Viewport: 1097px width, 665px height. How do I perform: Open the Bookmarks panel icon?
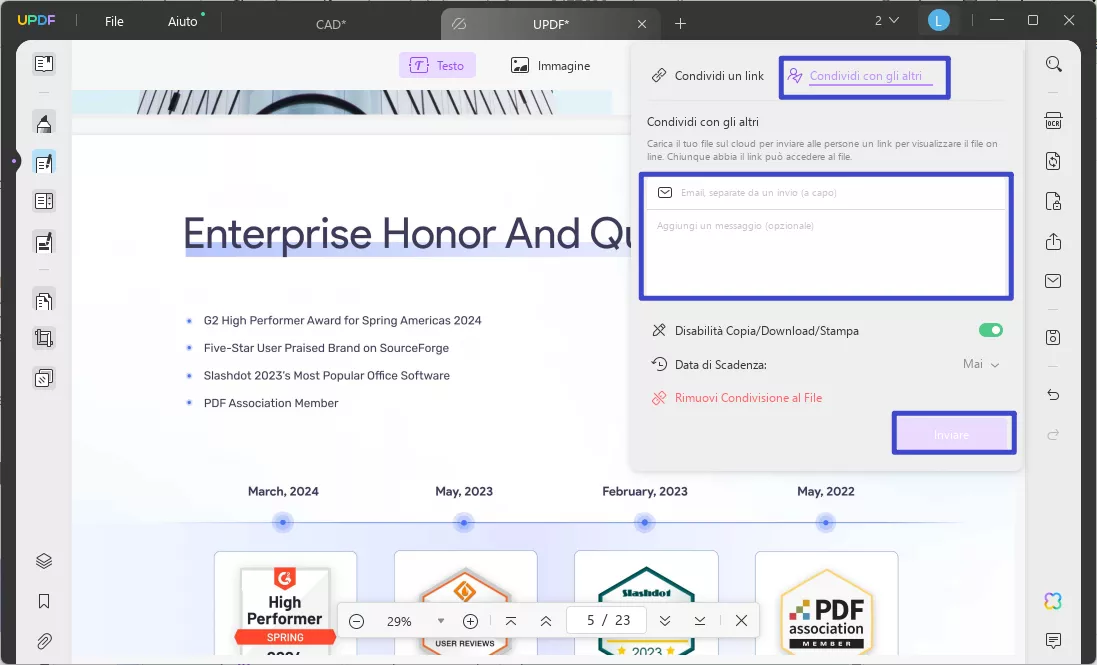tap(44, 601)
